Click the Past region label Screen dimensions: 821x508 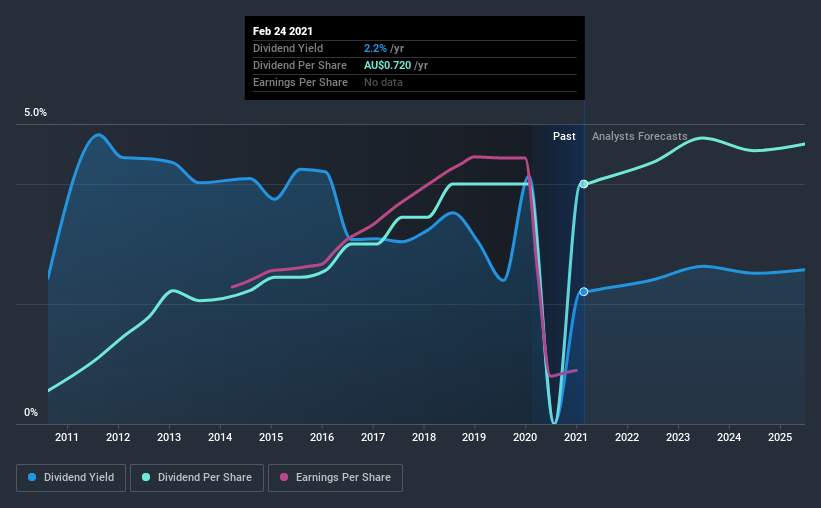tap(564, 136)
